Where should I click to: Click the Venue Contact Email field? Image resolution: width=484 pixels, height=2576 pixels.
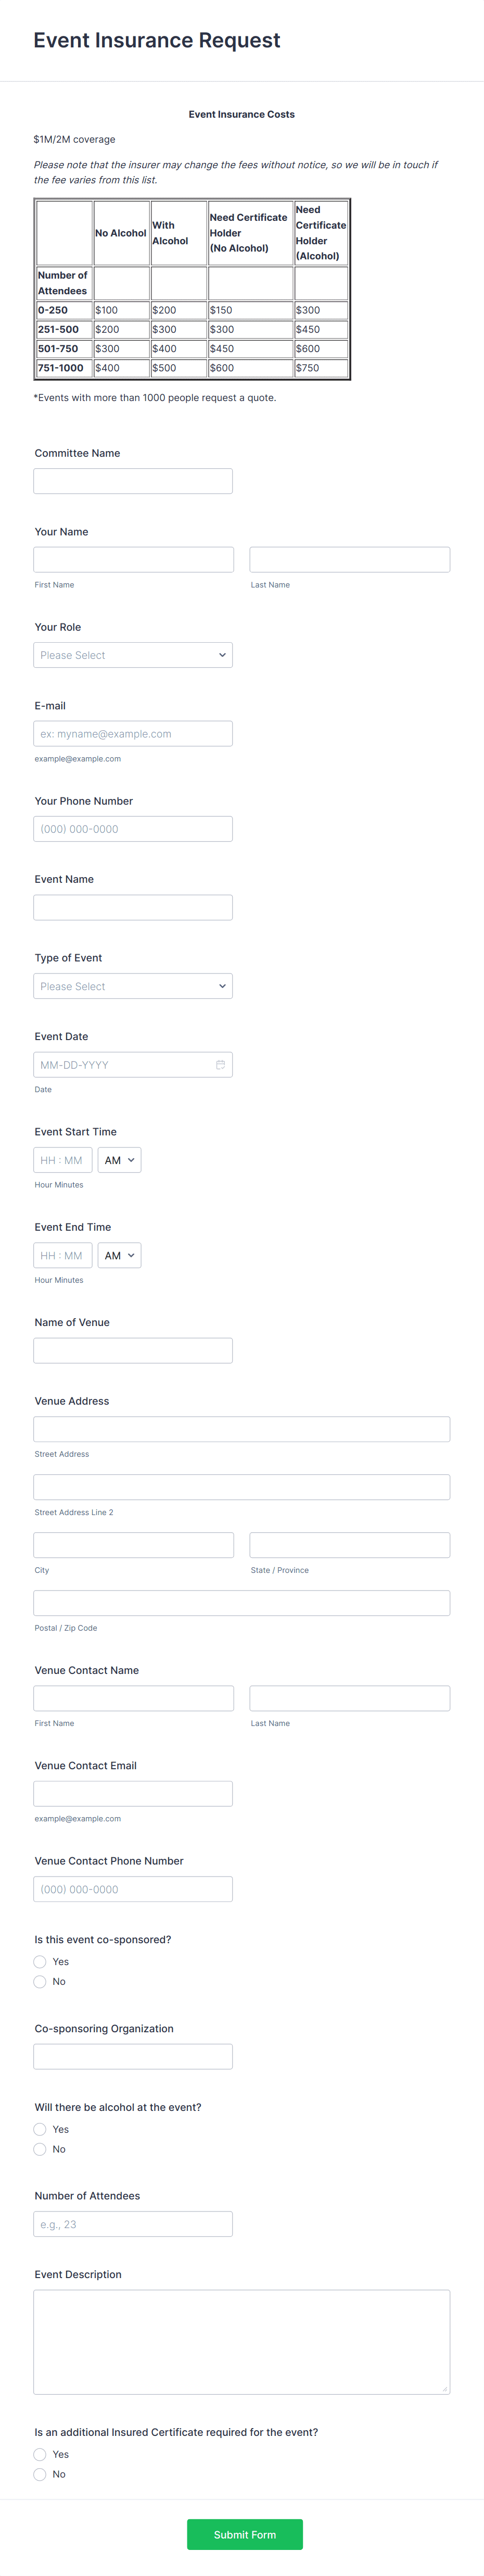coord(133,1793)
